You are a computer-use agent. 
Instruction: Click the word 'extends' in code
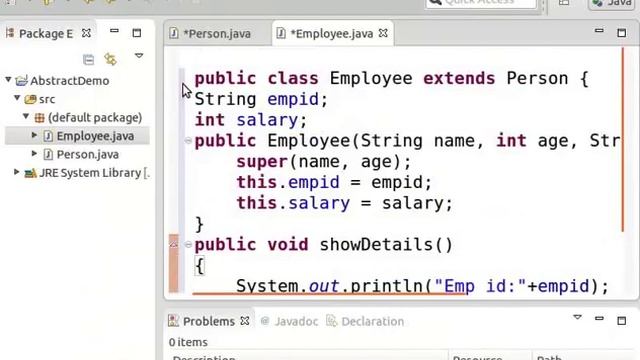459,78
